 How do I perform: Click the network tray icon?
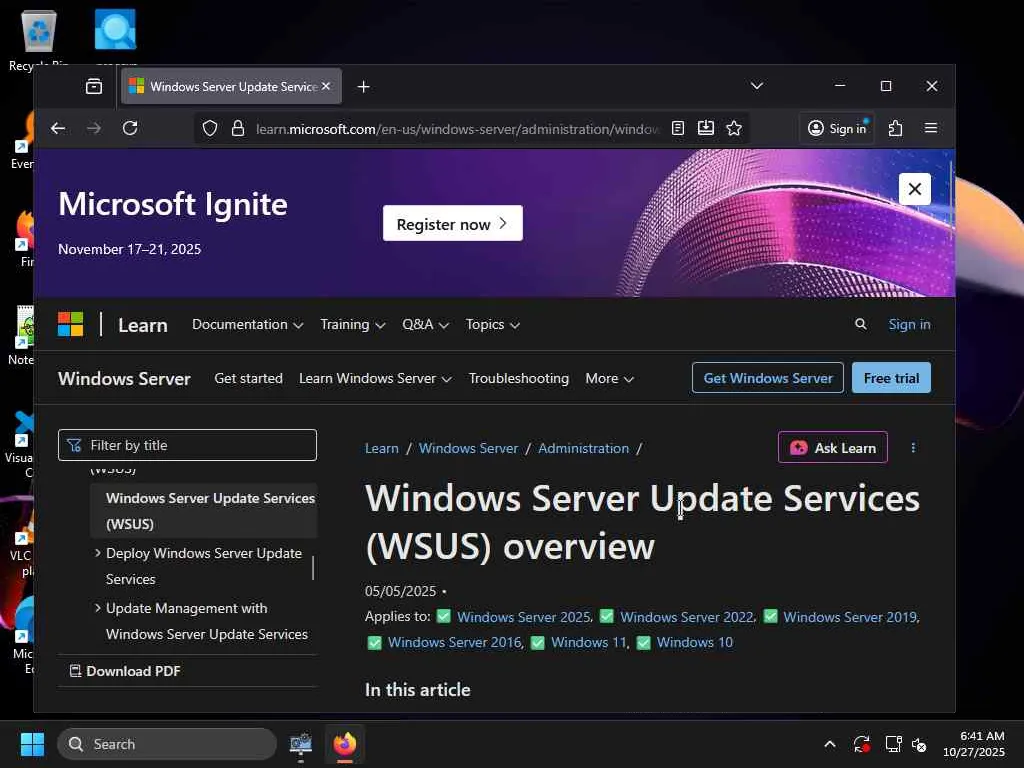pos(893,744)
